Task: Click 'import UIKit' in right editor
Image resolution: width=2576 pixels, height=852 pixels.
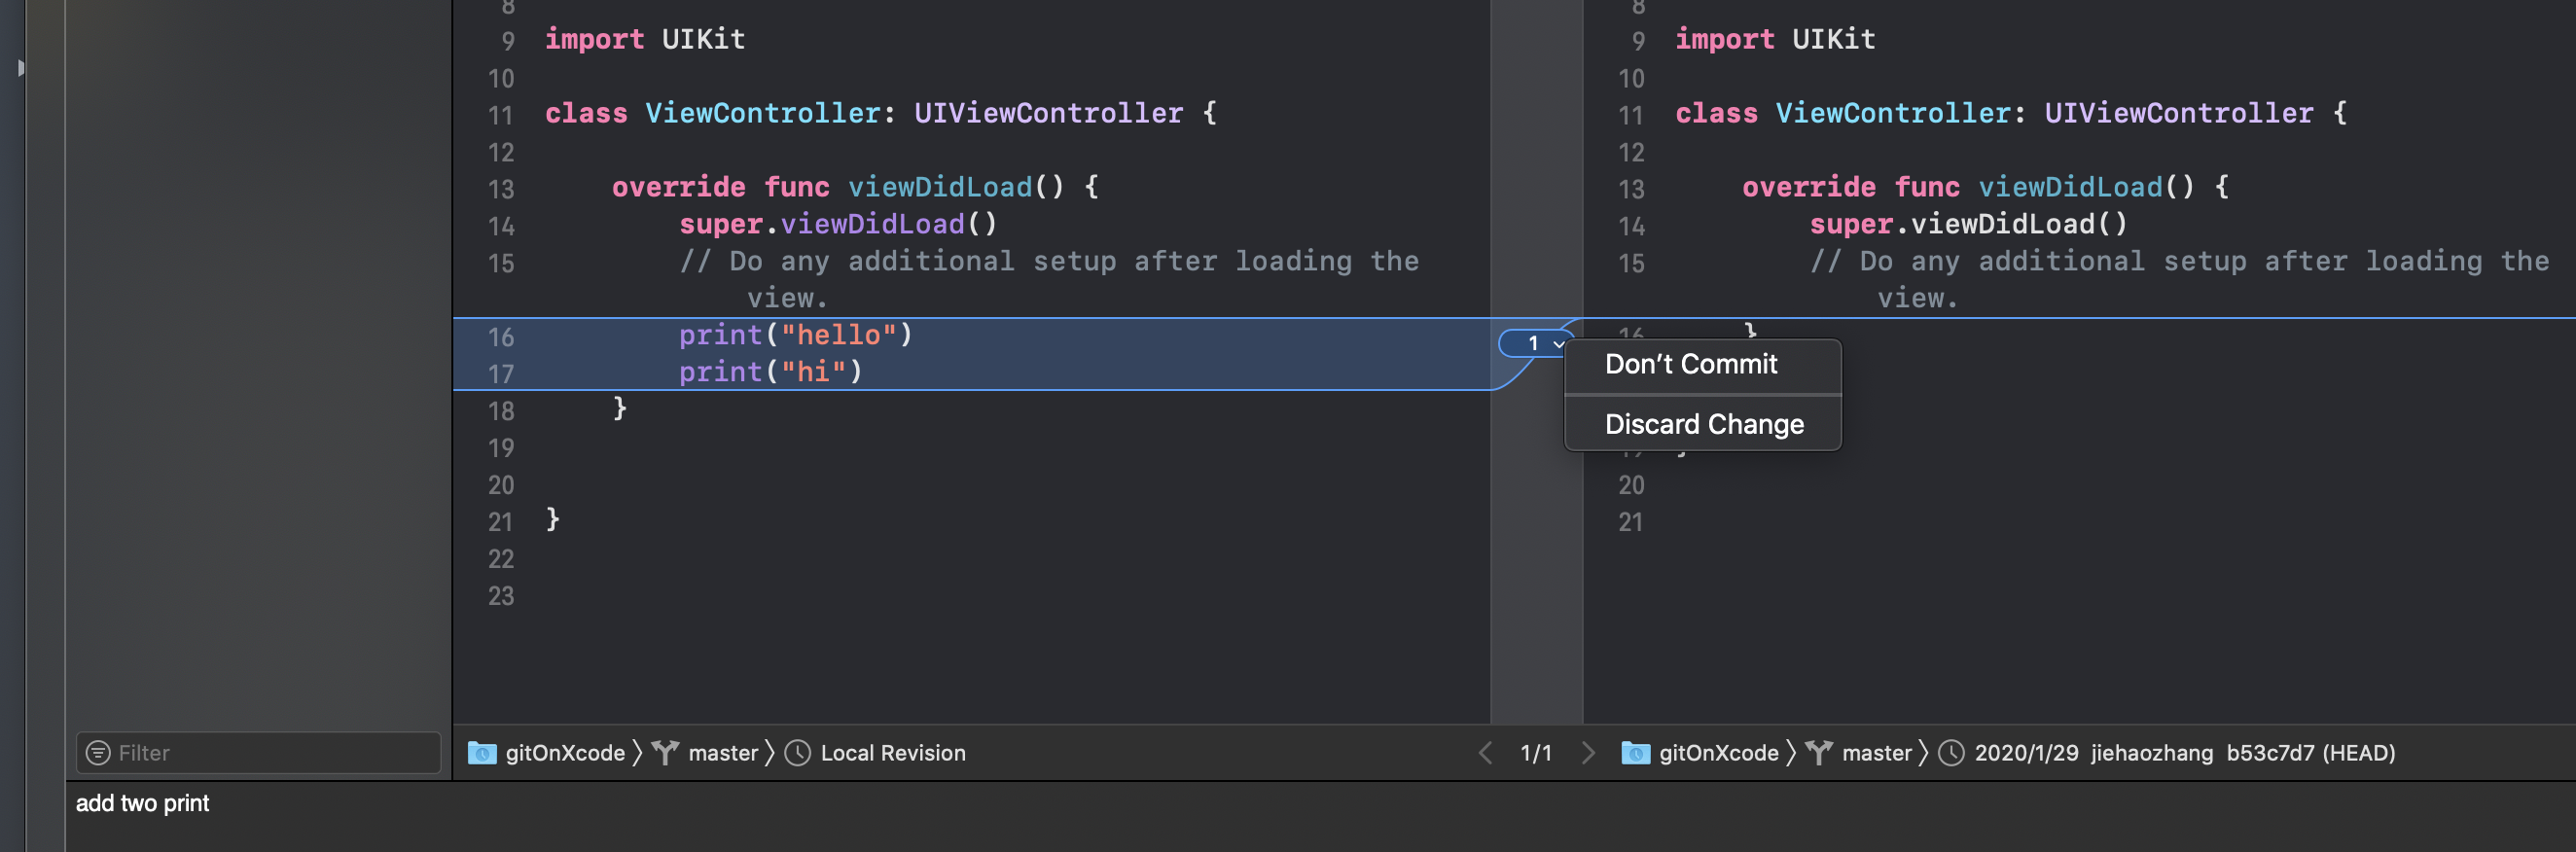Action: 1775,39
